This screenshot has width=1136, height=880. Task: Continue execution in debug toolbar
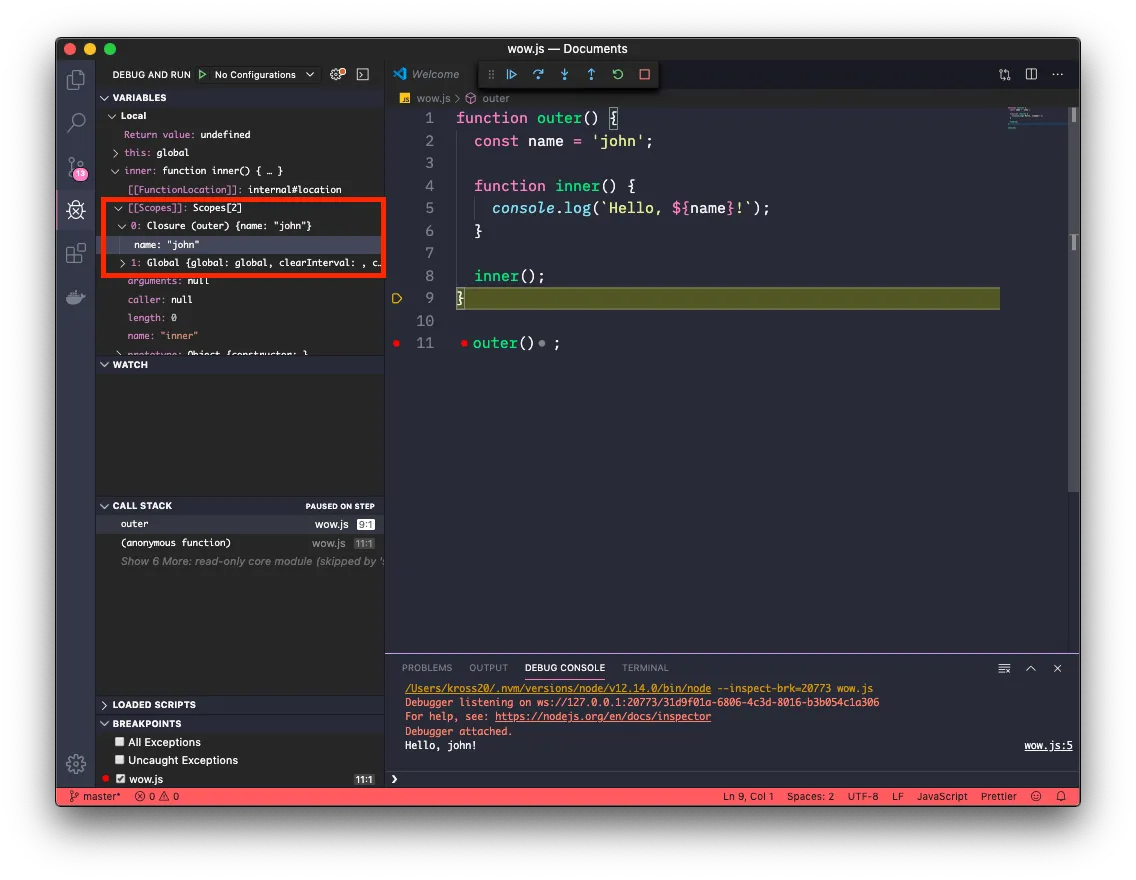pos(511,74)
